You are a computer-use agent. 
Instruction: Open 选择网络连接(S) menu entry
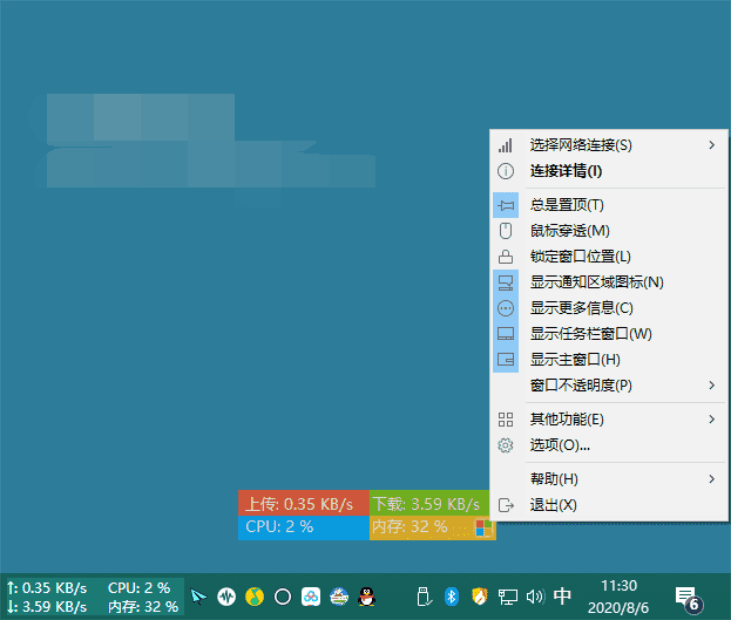(609, 145)
